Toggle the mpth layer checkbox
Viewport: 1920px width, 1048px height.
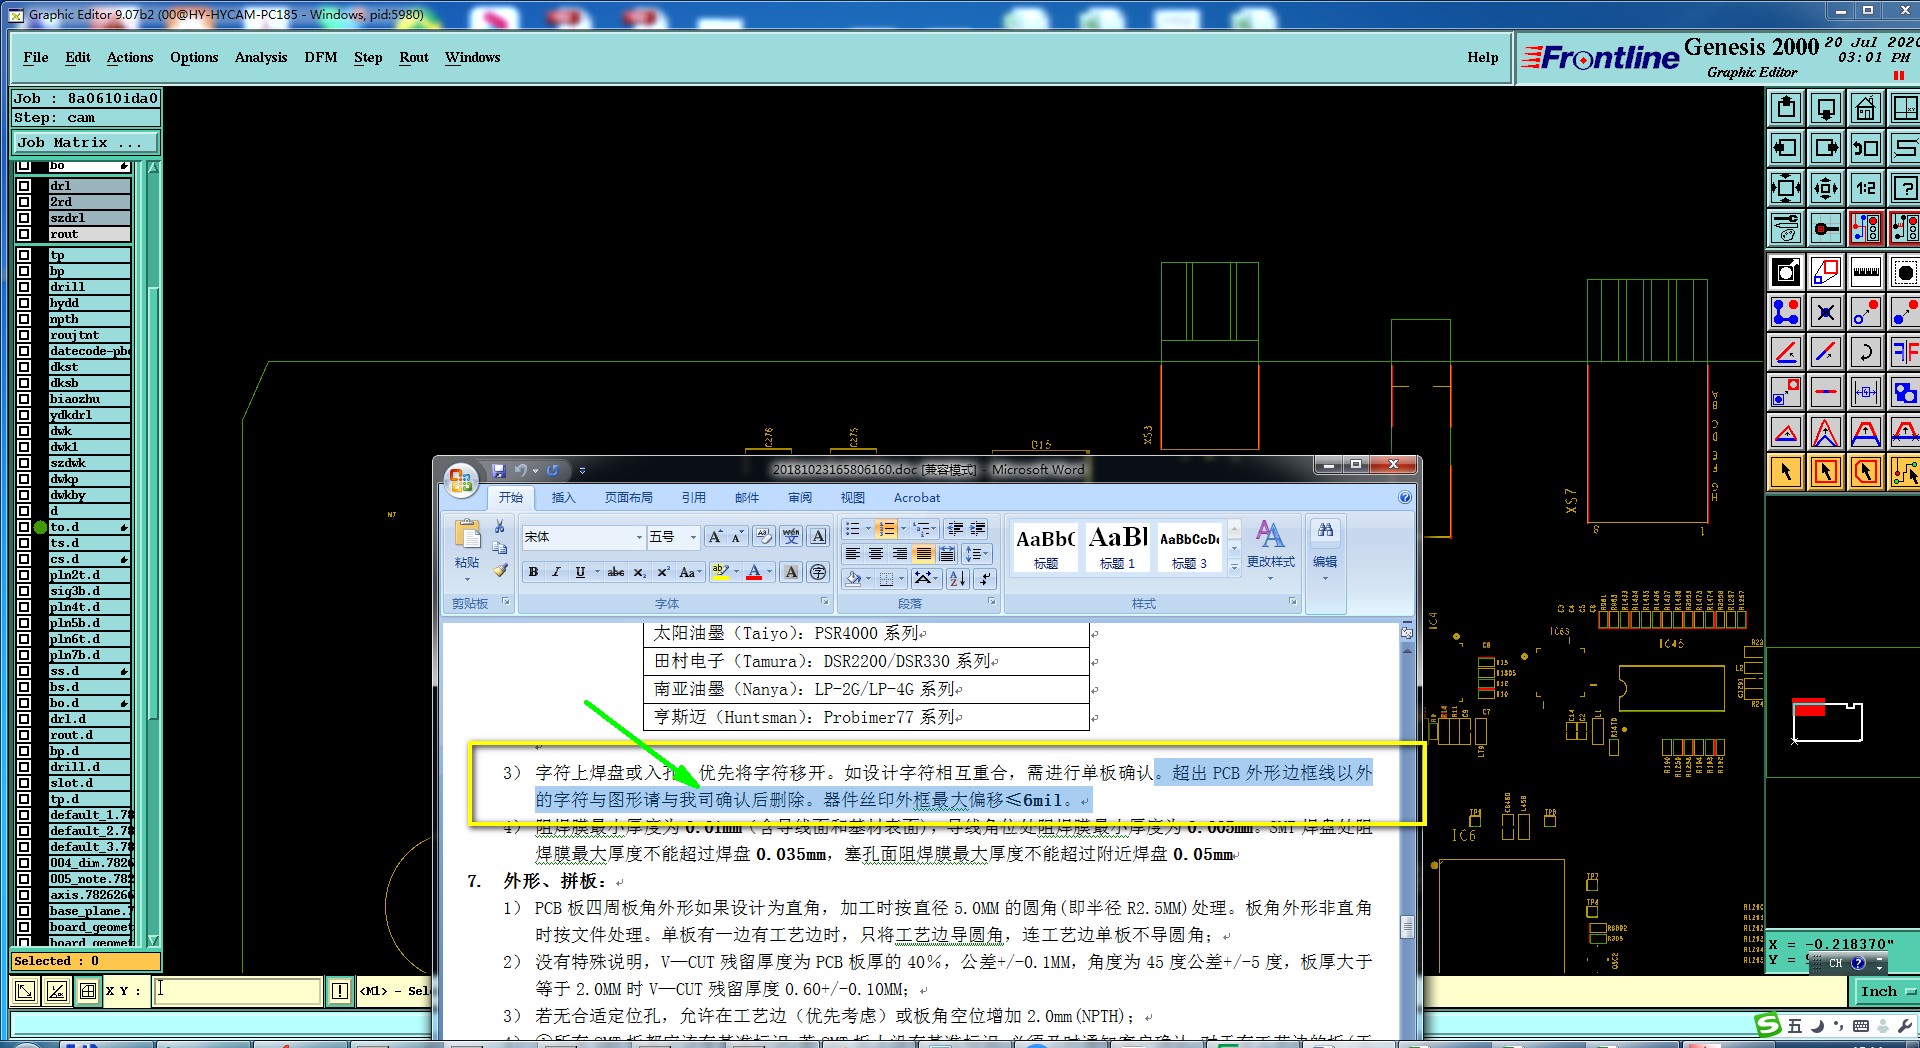(x=24, y=319)
